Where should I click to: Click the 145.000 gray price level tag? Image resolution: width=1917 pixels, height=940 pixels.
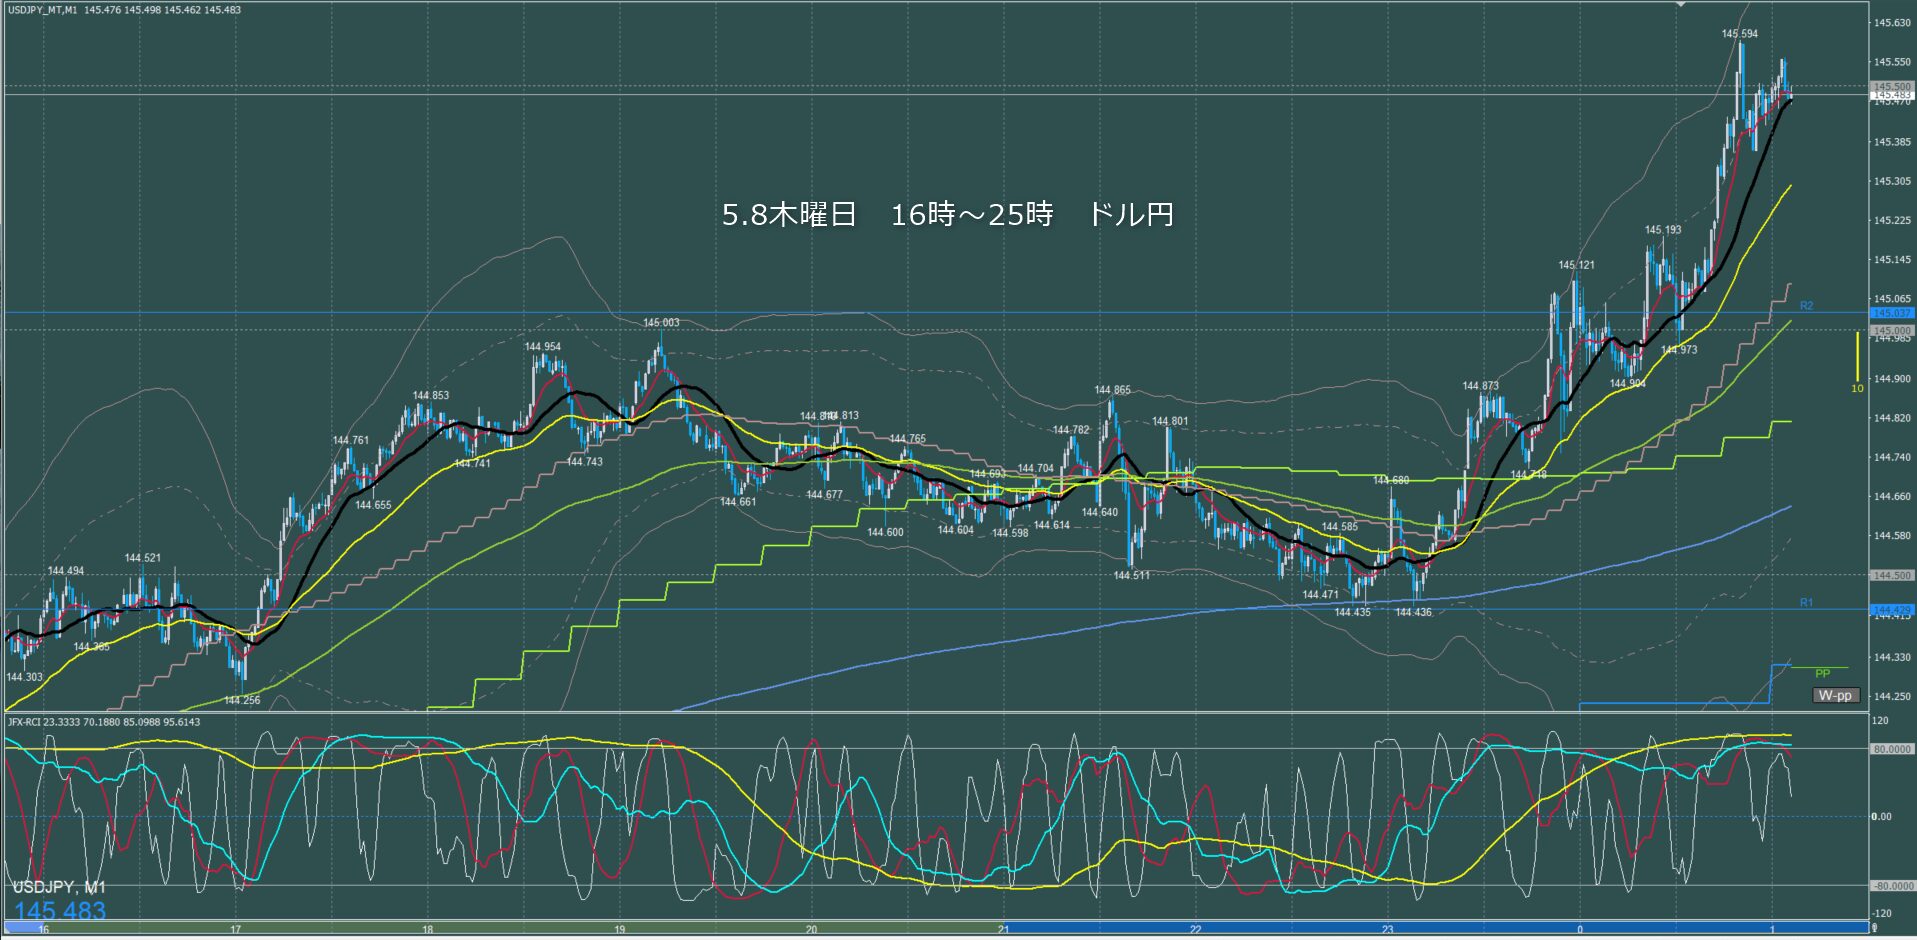pos(1892,330)
